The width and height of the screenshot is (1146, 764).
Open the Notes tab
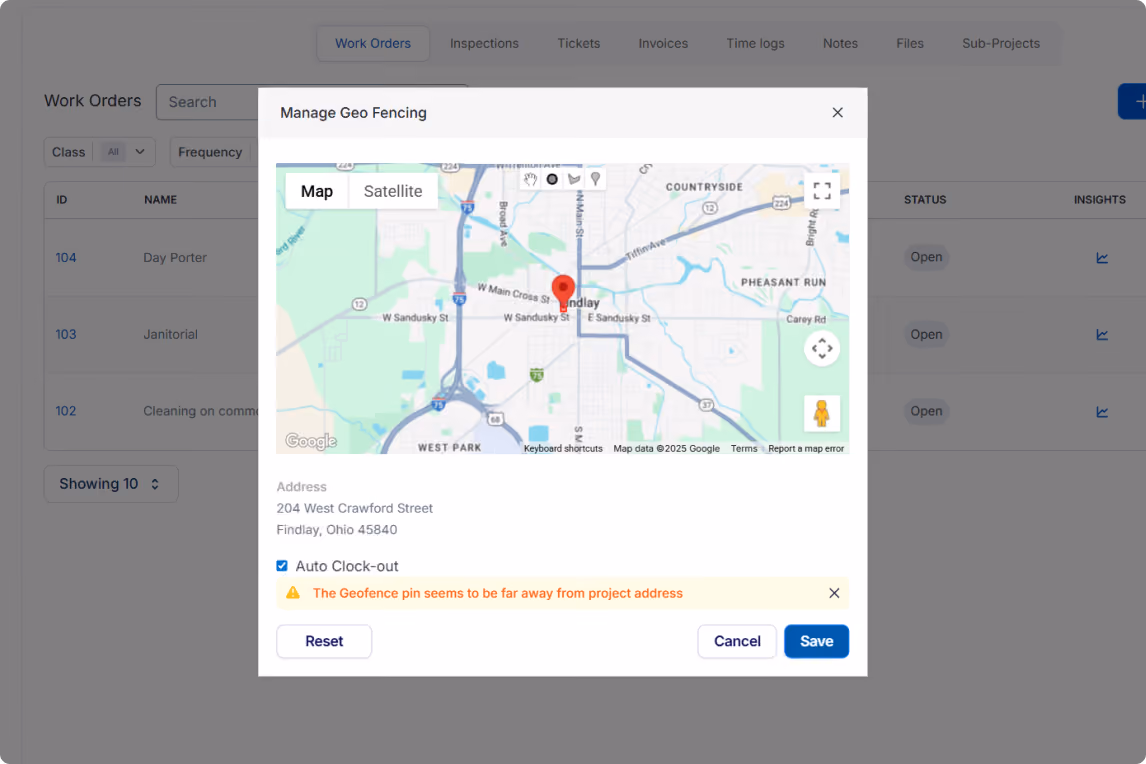[x=840, y=43]
